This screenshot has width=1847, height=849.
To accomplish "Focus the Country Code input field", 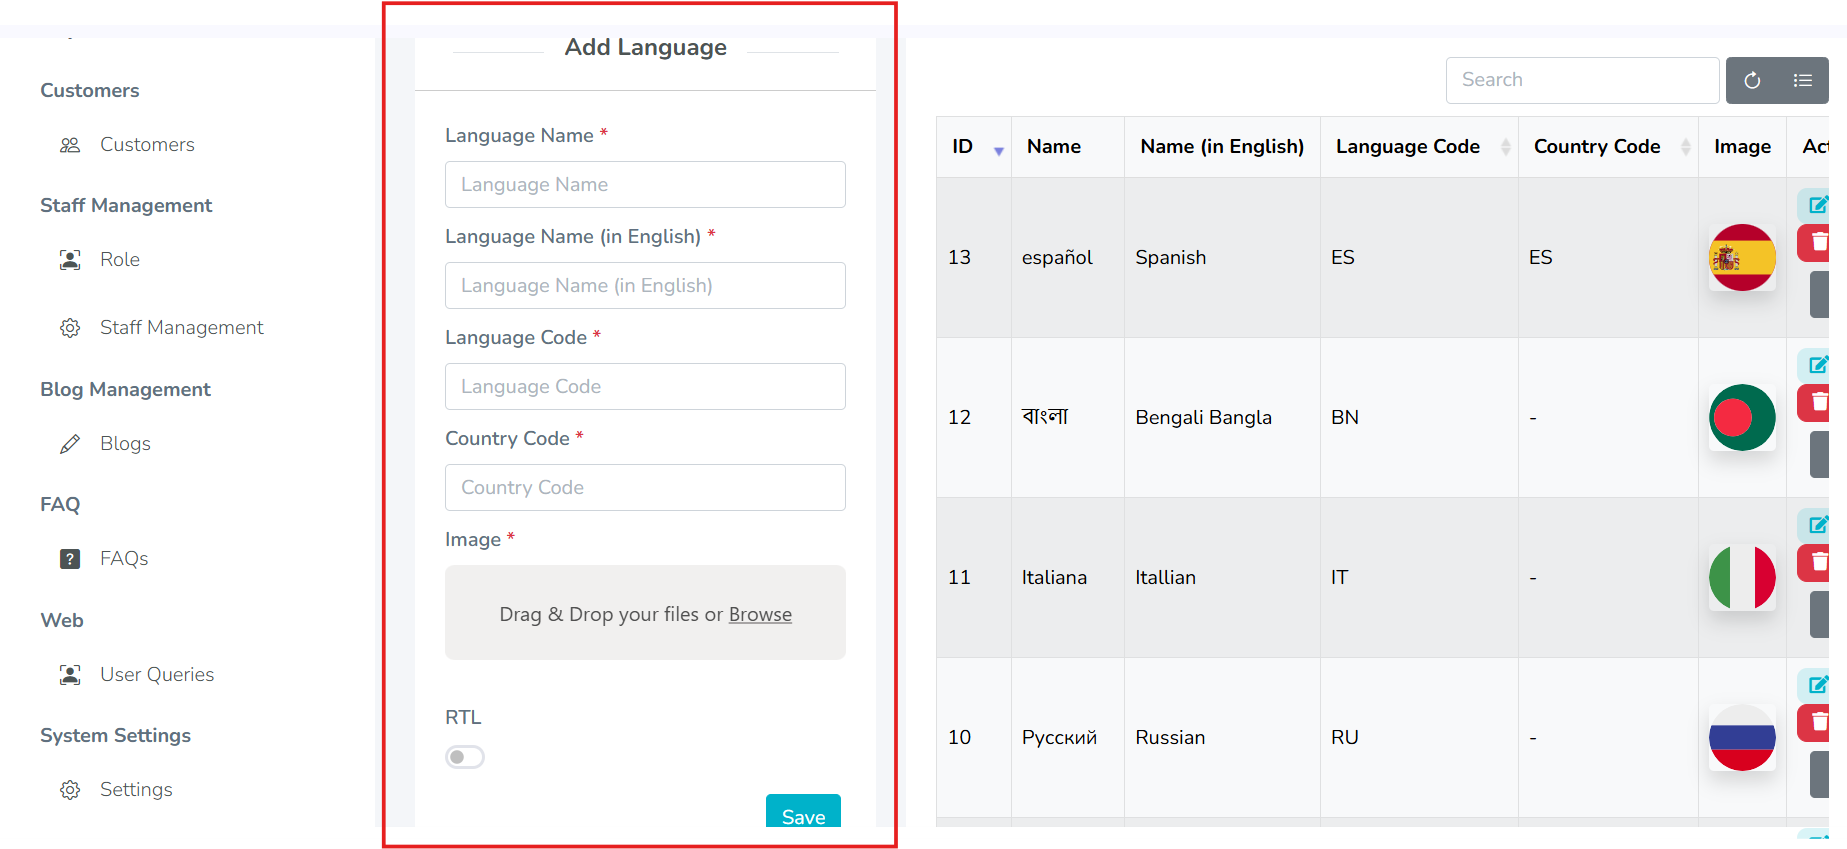I will click(x=645, y=488).
